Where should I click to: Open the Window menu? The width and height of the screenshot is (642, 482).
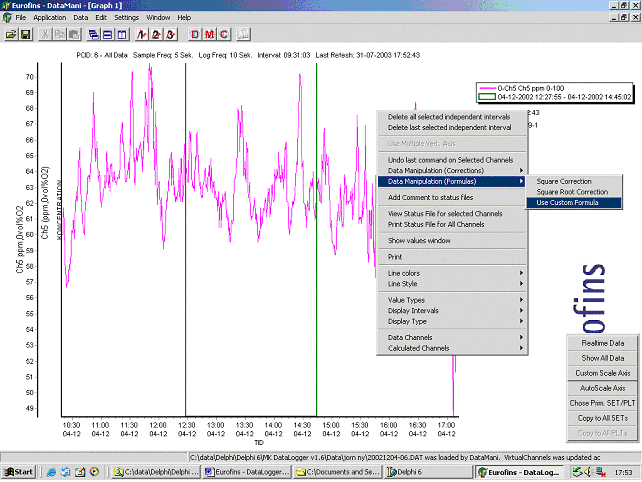pos(158,18)
